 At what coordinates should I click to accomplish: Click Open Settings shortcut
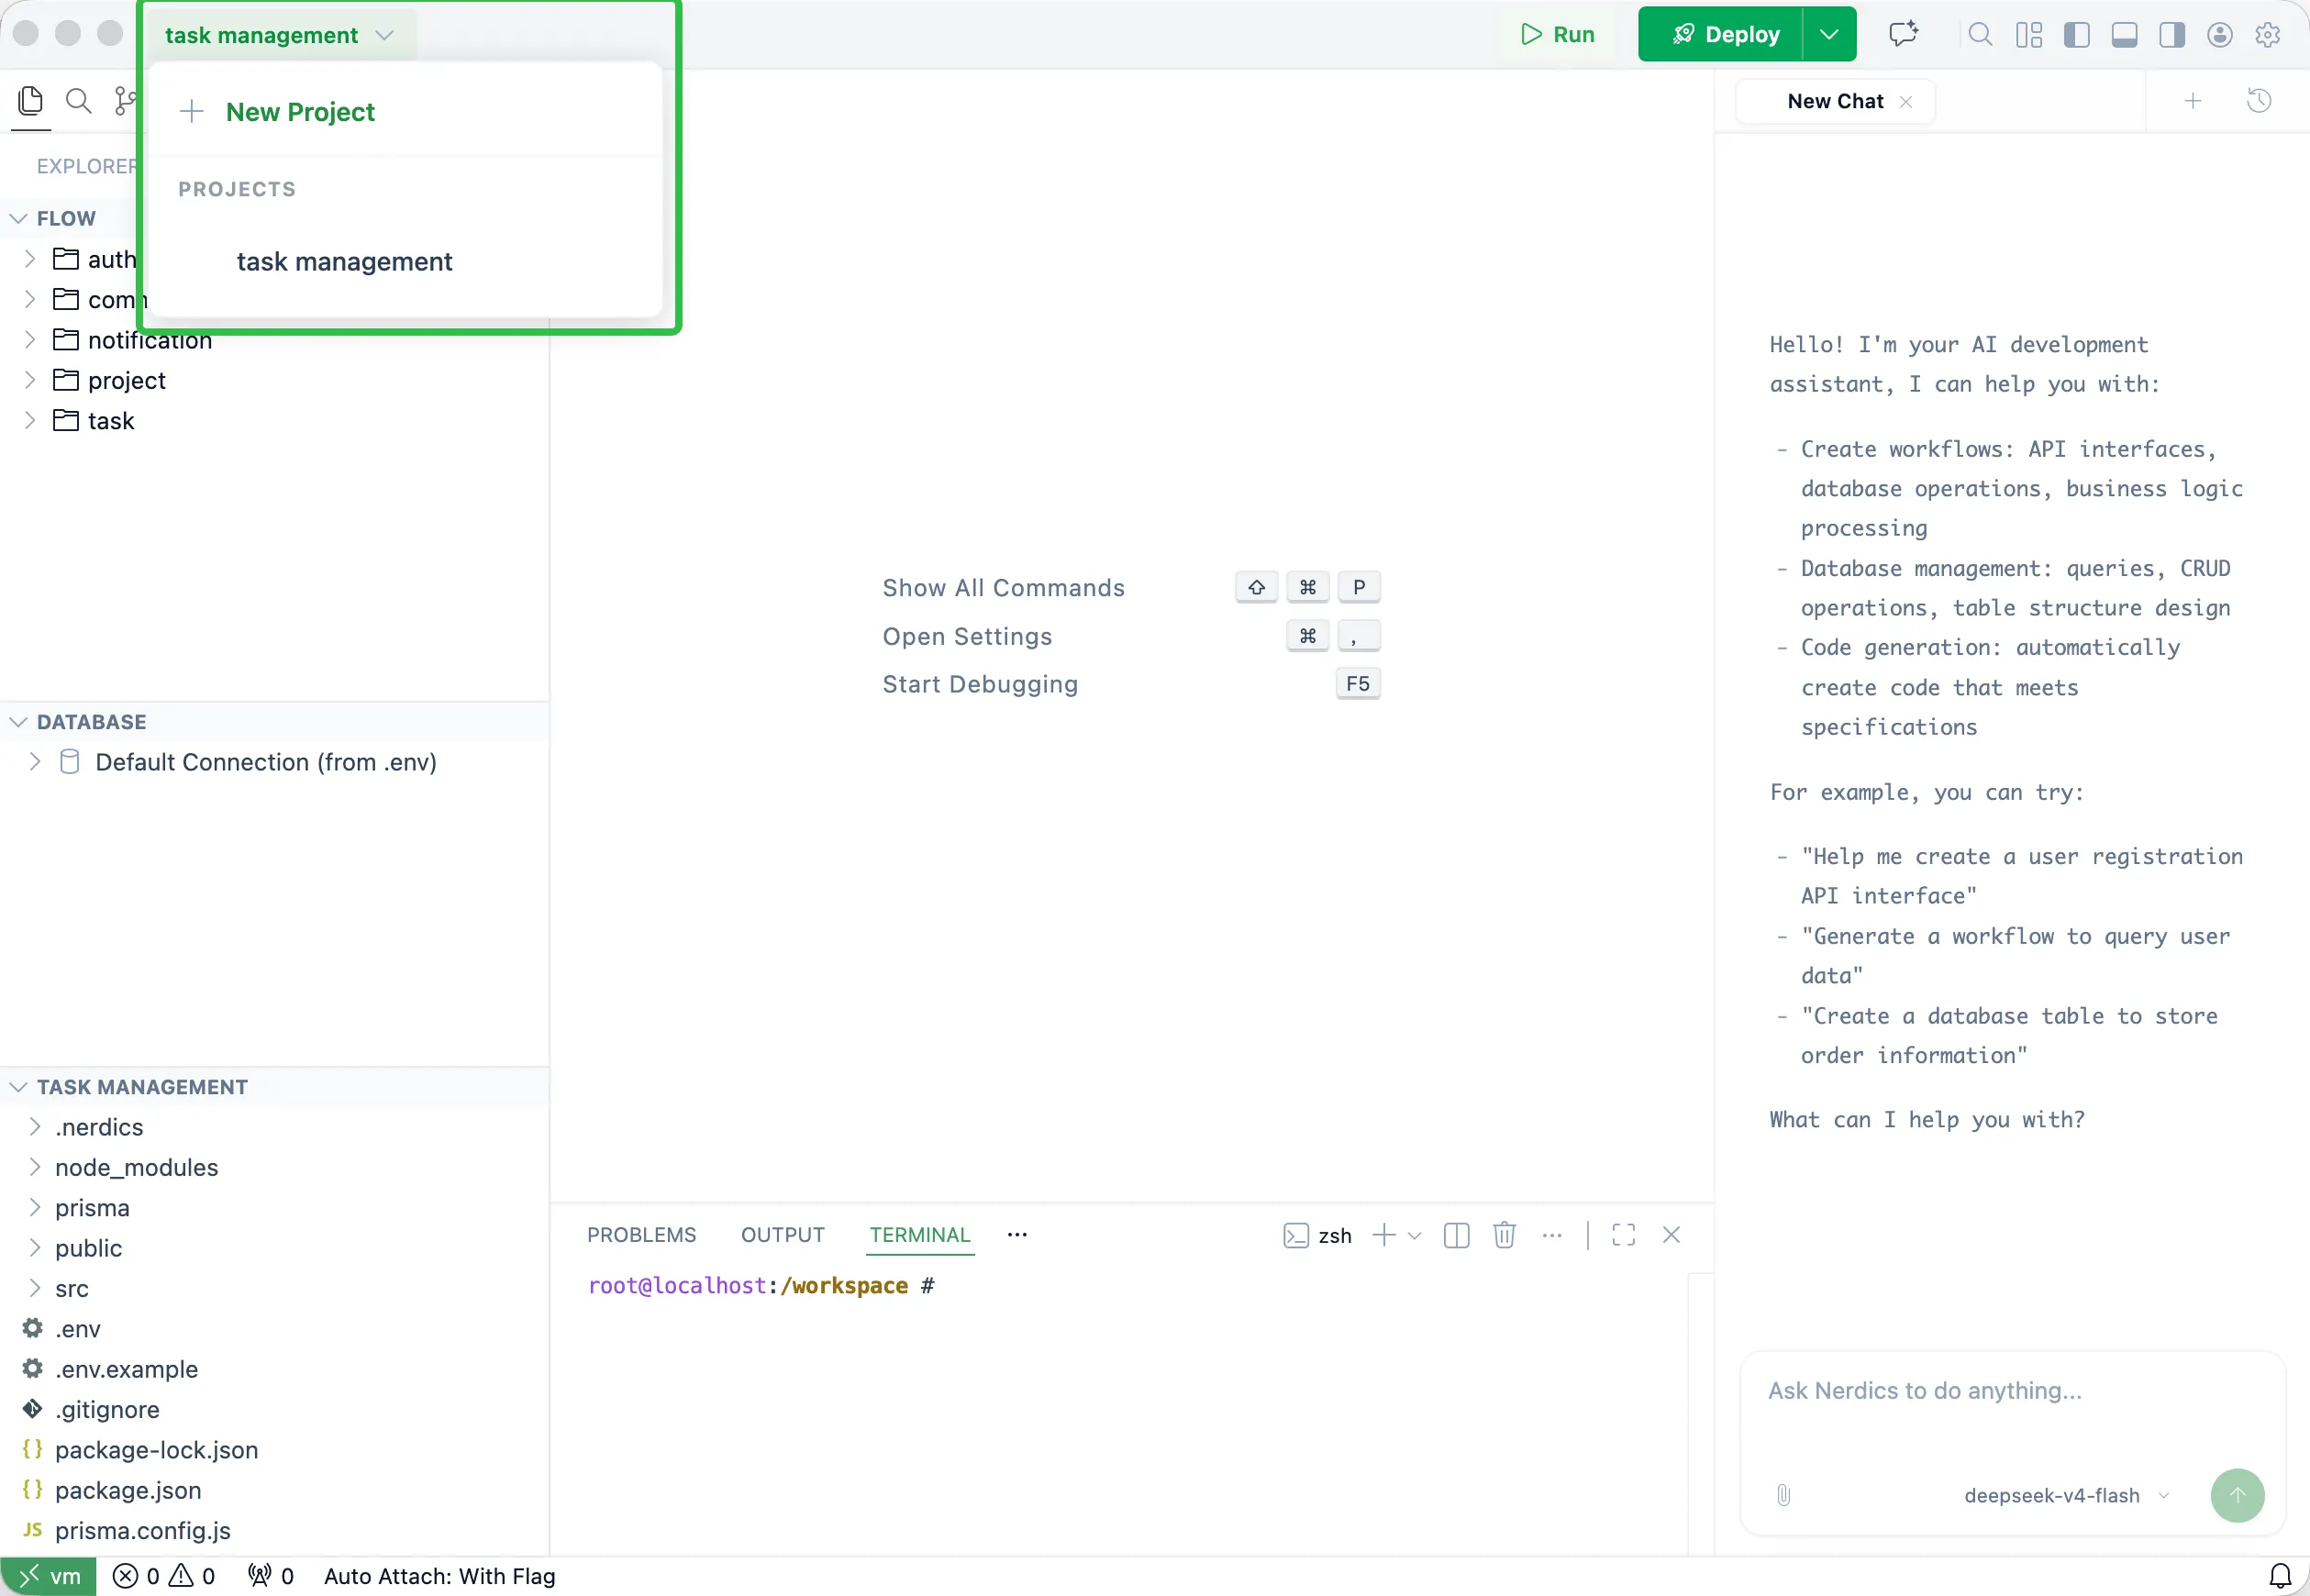tap(967, 636)
